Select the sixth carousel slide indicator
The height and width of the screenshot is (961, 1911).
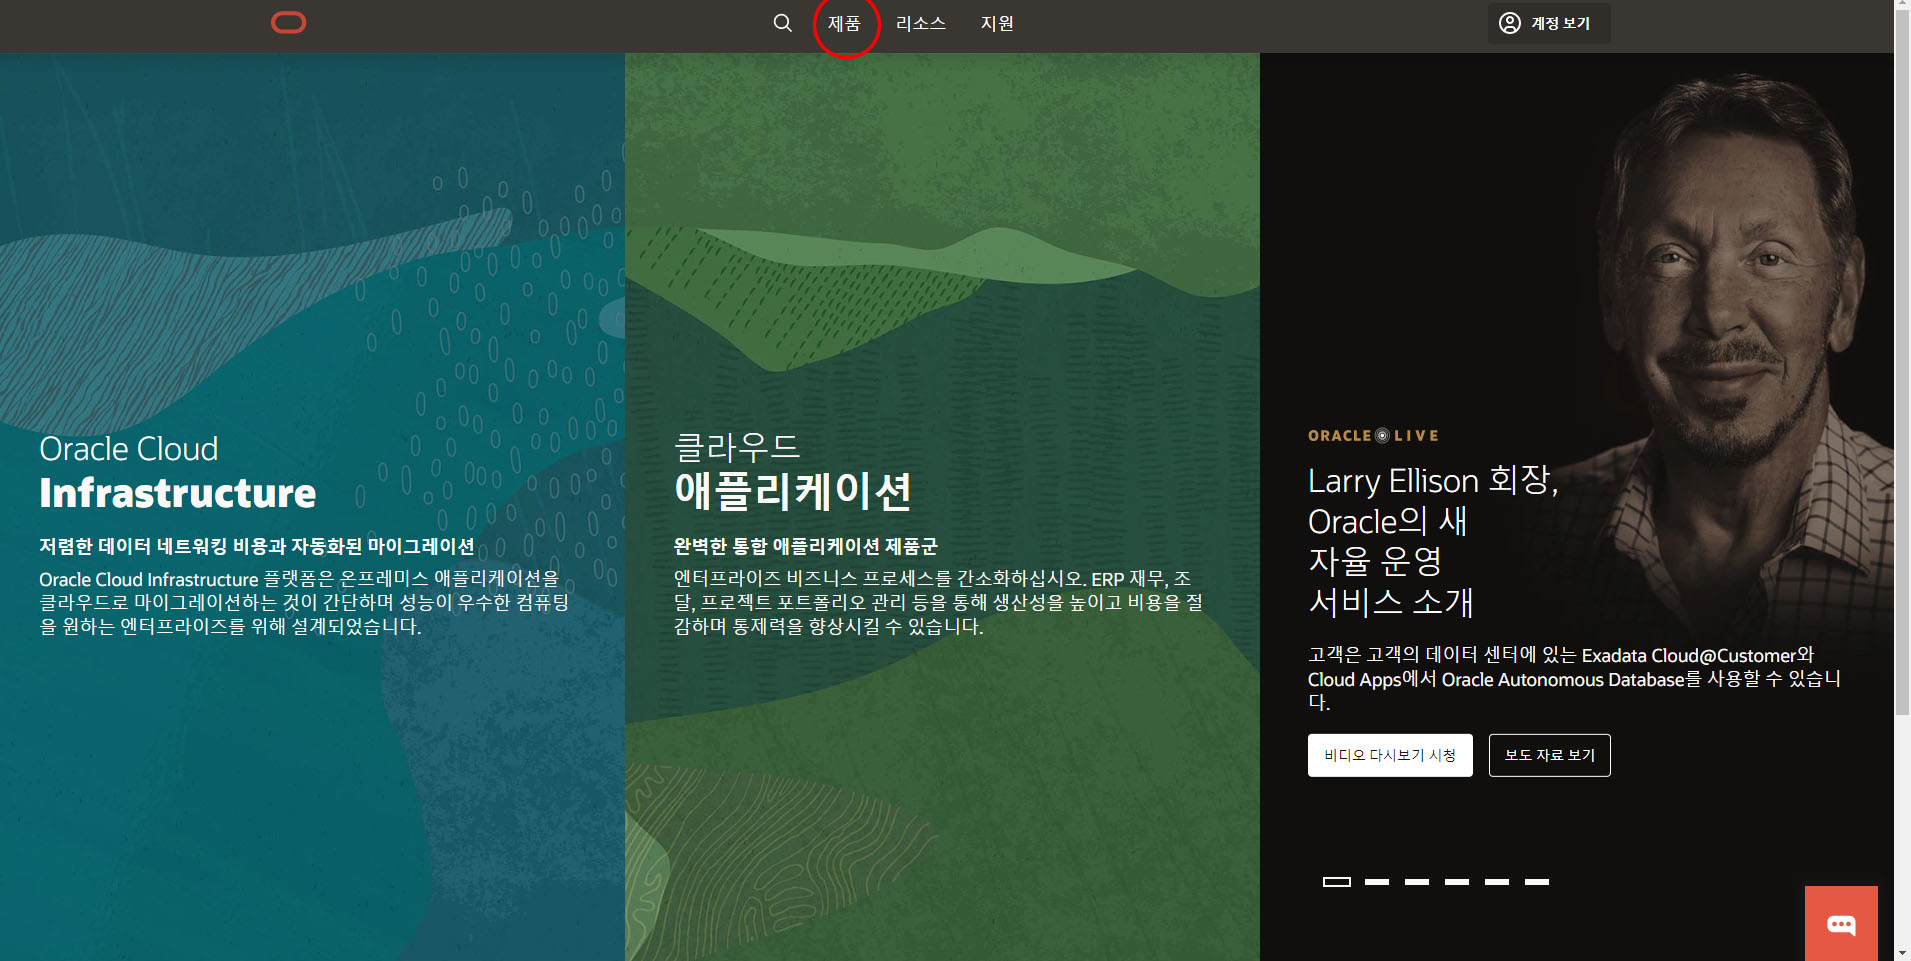coord(1537,882)
